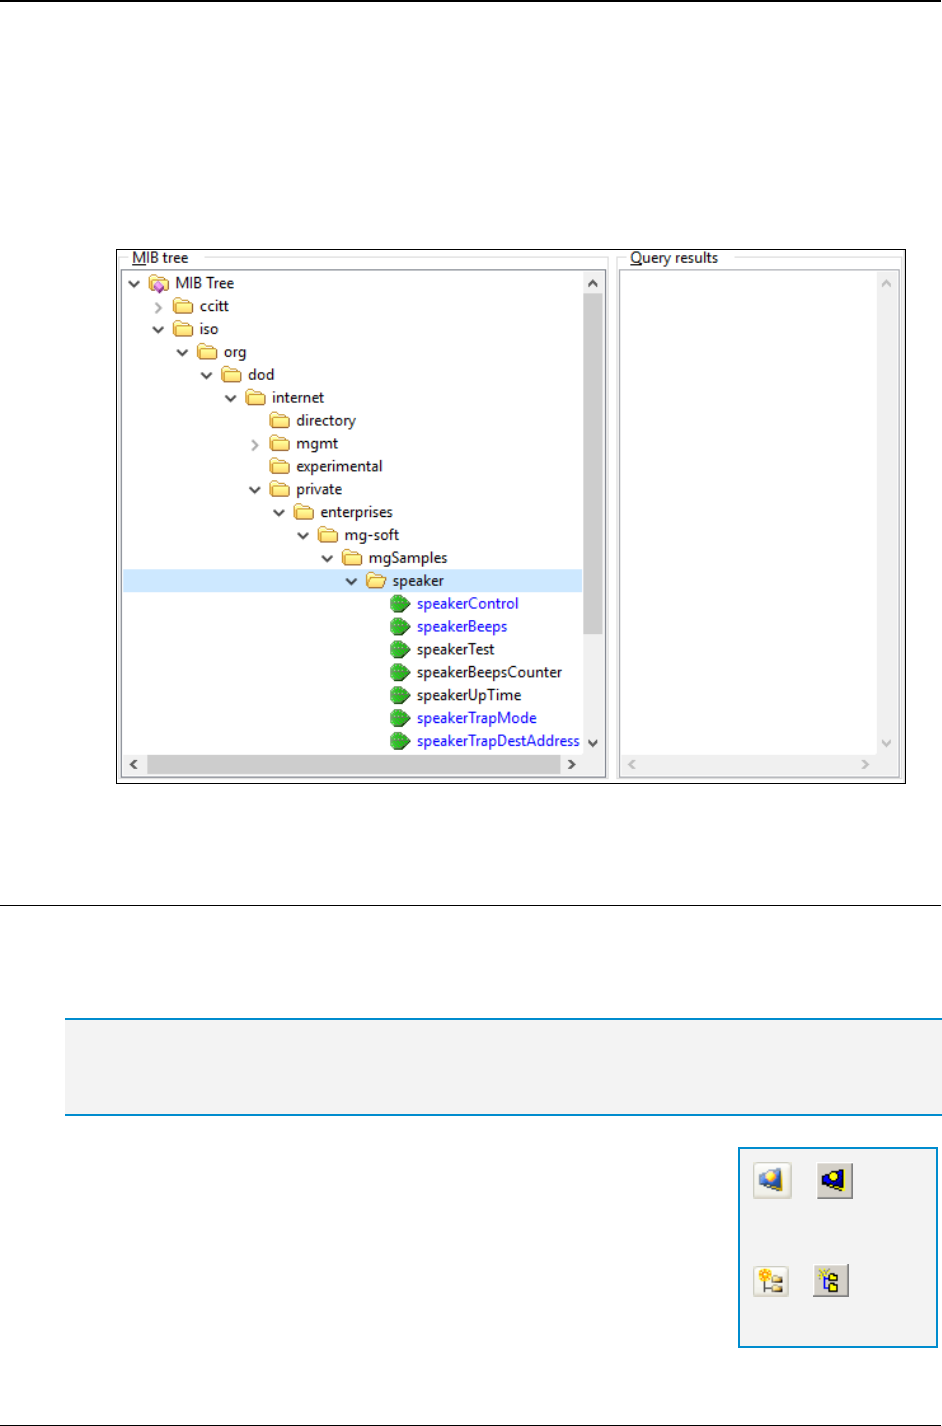Click MIB tree vertical scrollbar up arrow
The image size is (942, 1426).
(593, 283)
